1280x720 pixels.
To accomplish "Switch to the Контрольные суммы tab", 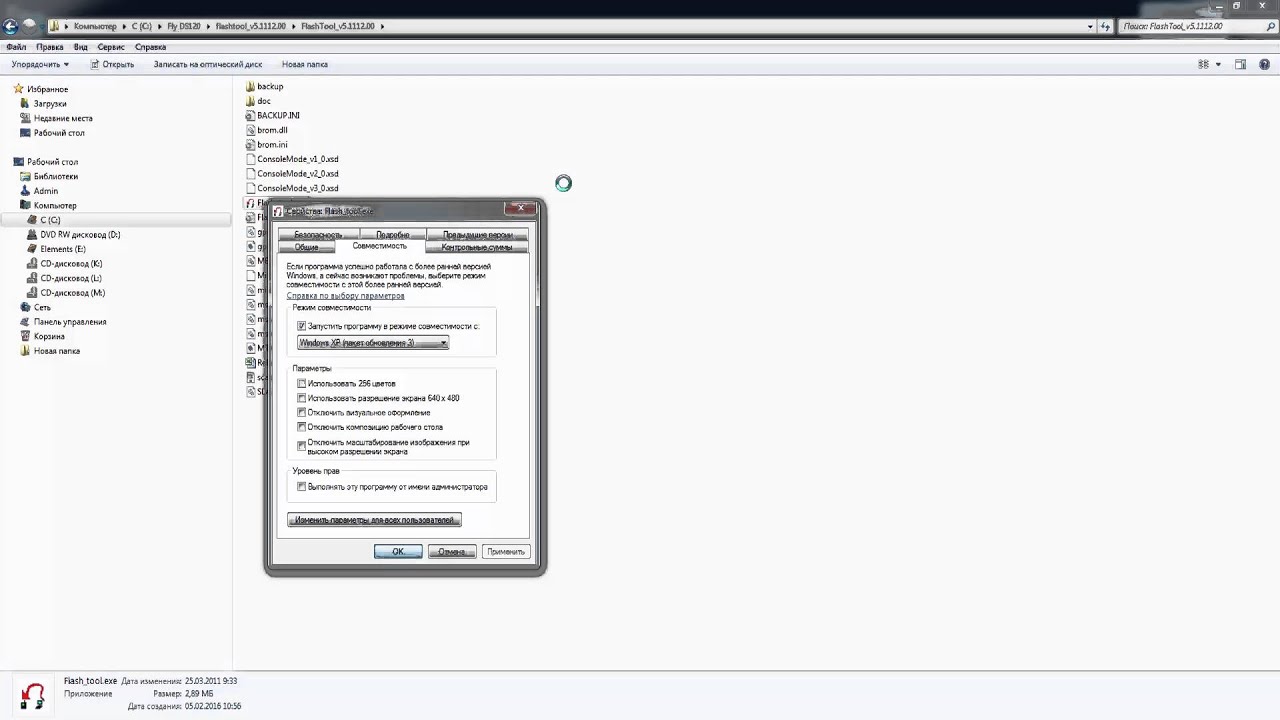I will click(x=477, y=246).
